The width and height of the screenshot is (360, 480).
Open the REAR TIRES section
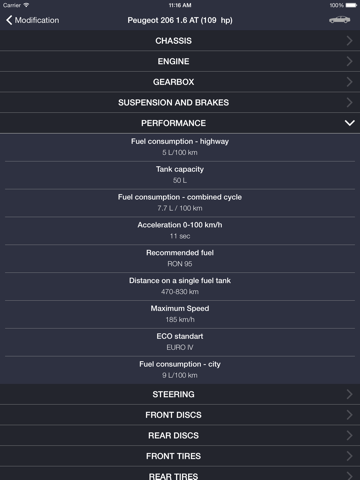coord(180,474)
